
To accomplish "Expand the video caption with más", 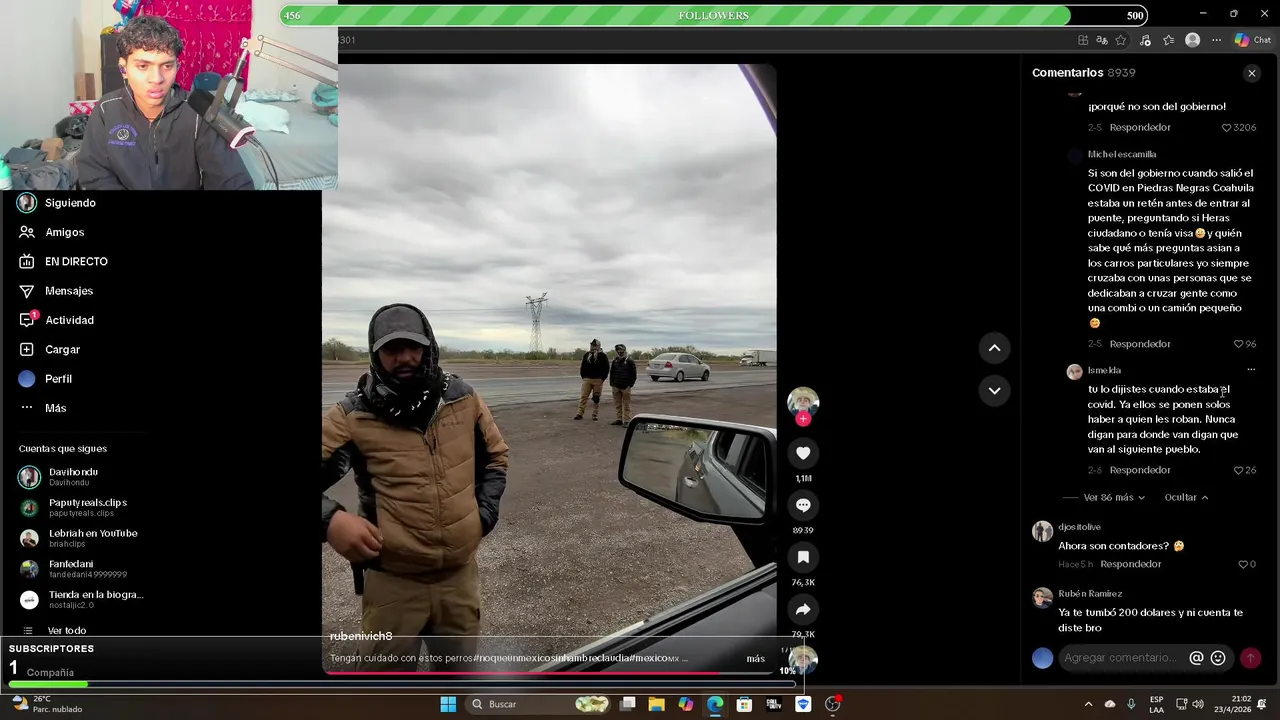I will point(755,658).
